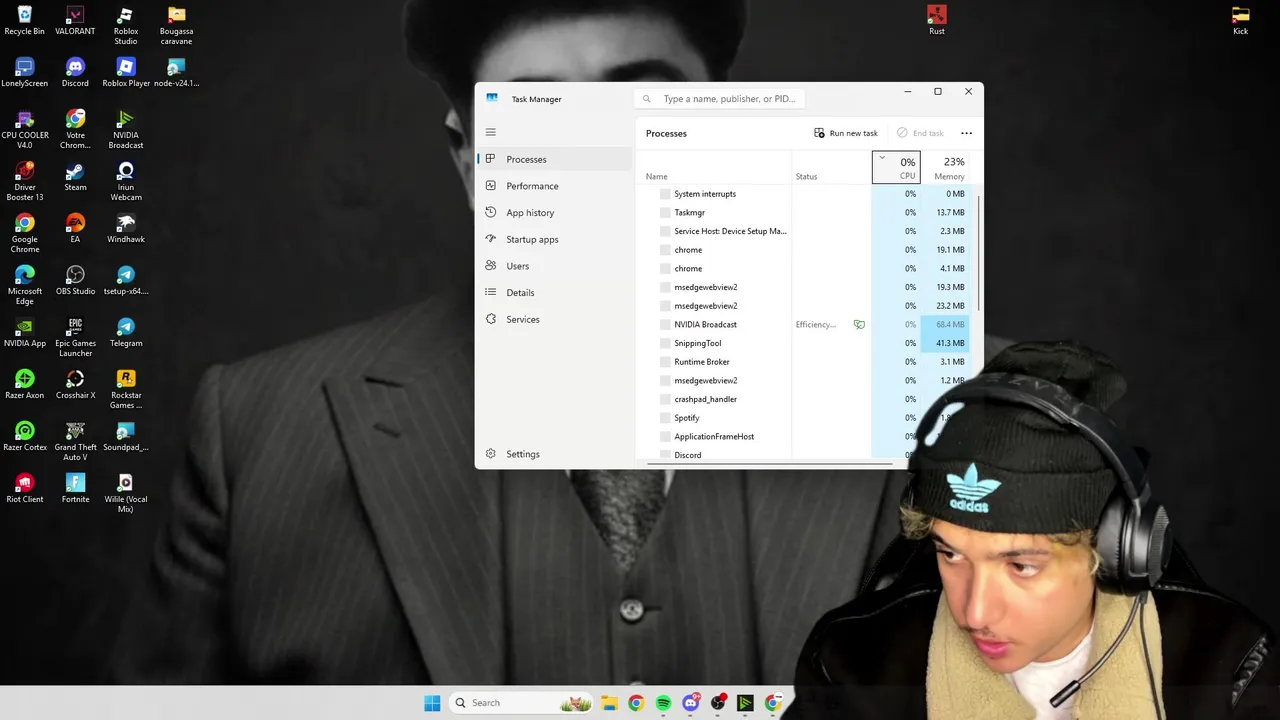The height and width of the screenshot is (720, 1280).
Task: Select the Roblox Studio desktop icon
Action: [125, 26]
